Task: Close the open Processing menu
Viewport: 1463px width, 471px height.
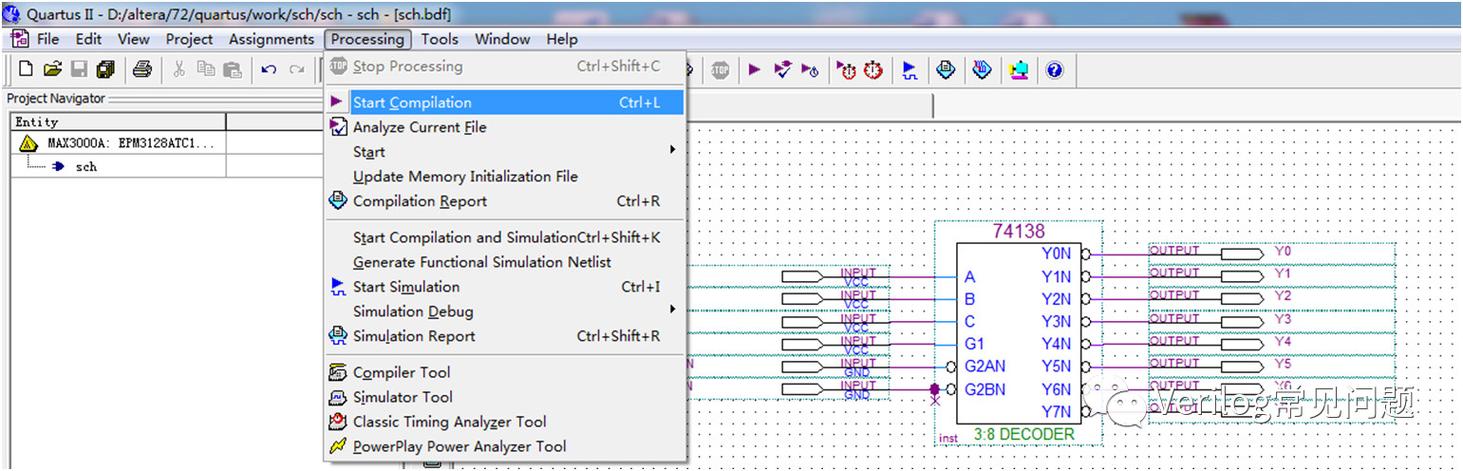Action: [x=367, y=39]
